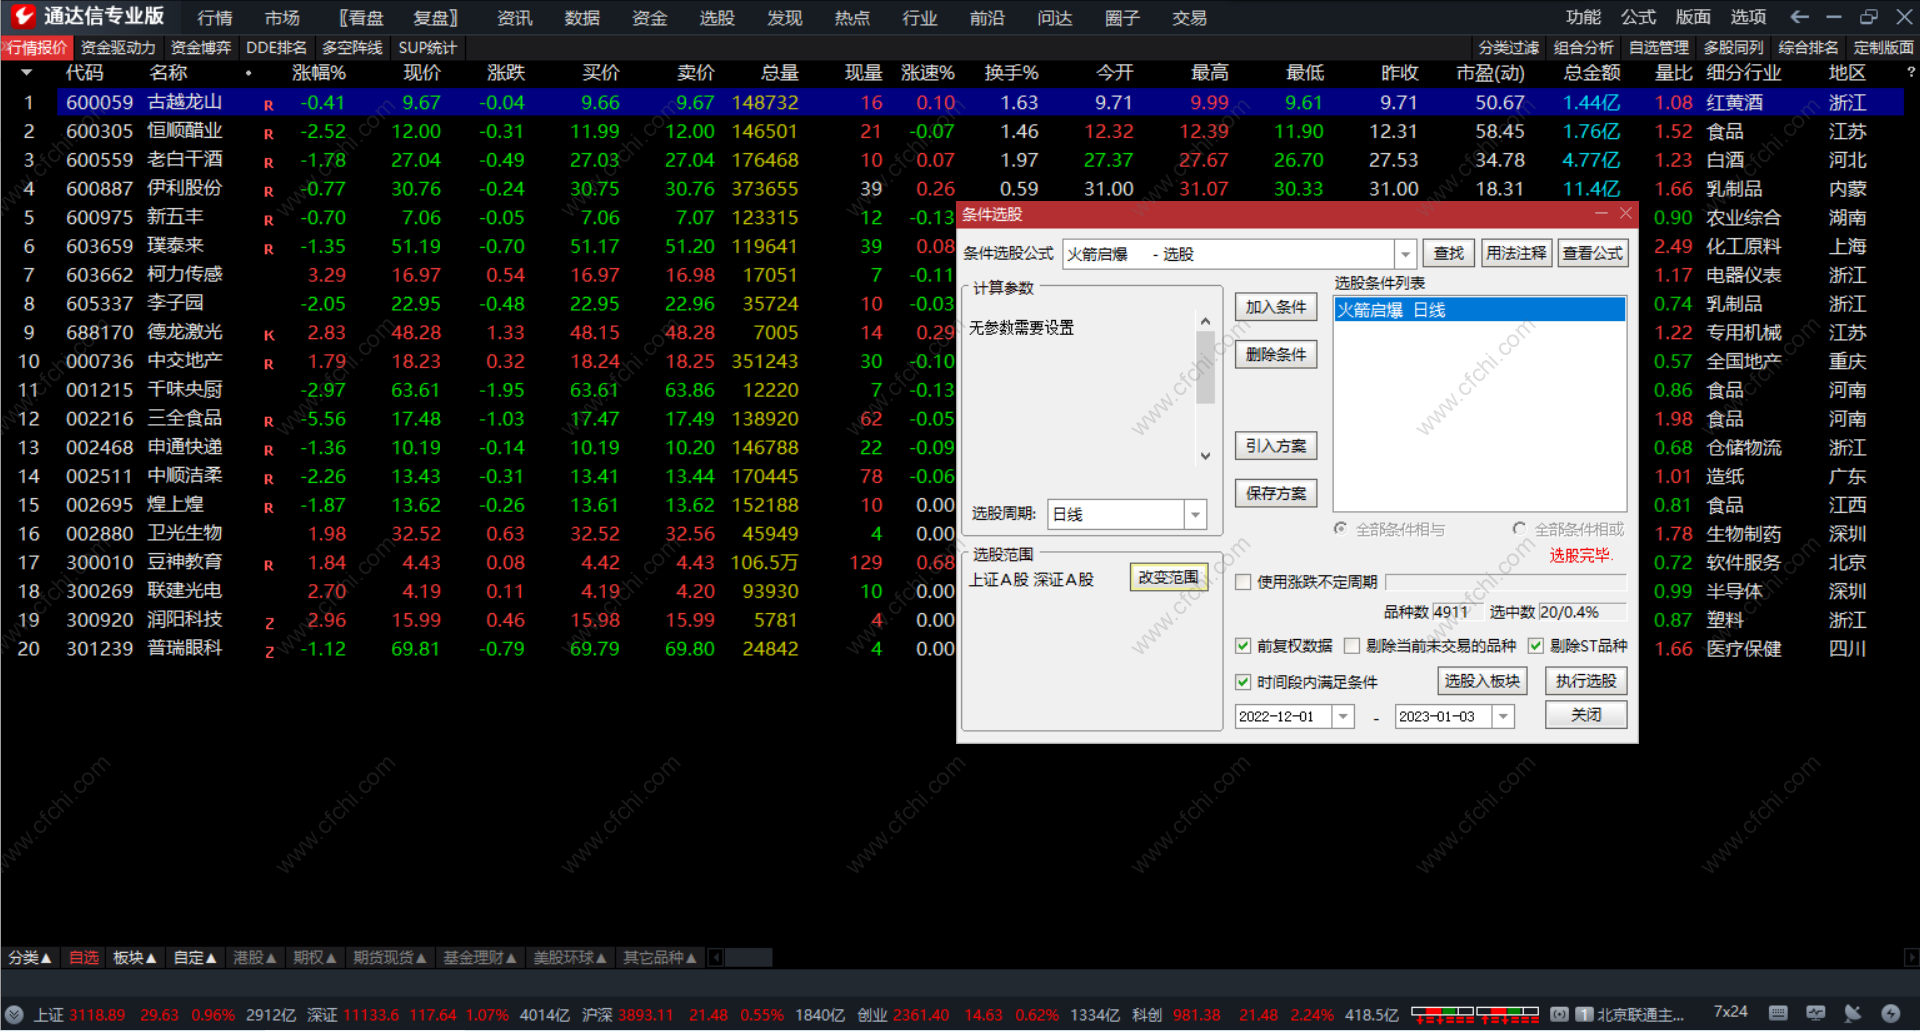This screenshot has width=1920, height=1031.
Task: Click the satellite dish icon
Action: pos(1852,1013)
